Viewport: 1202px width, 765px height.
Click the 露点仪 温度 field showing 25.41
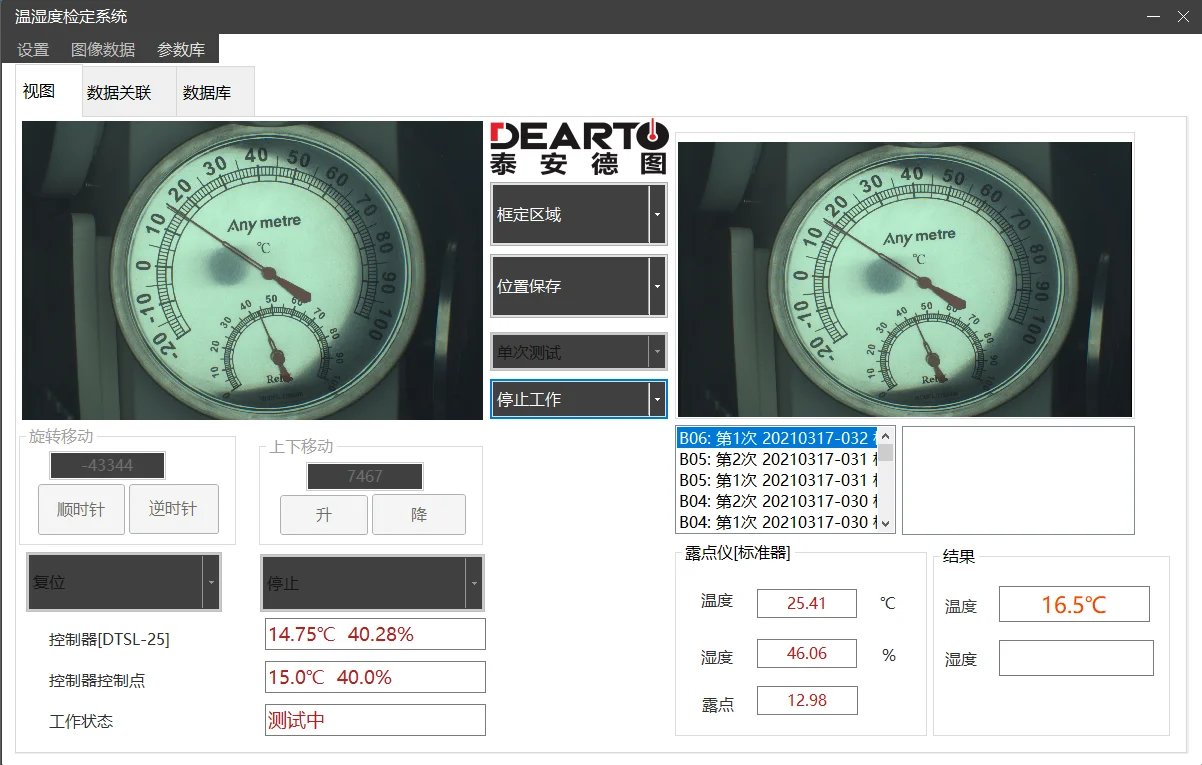click(x=806, y=603)
